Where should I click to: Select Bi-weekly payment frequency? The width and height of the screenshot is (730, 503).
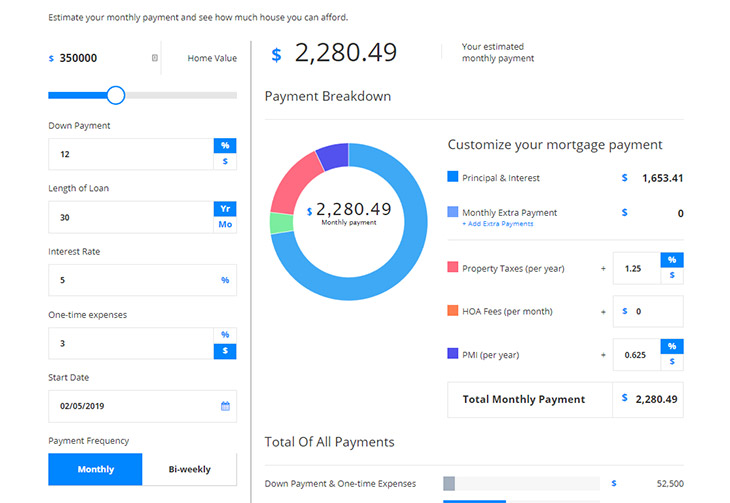tap(190, 469)
